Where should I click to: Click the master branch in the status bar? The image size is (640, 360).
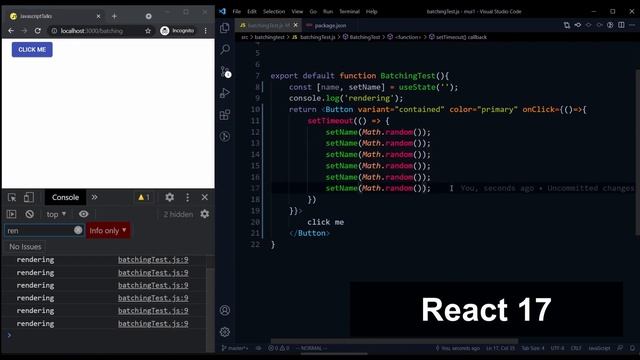pos(235,348)
